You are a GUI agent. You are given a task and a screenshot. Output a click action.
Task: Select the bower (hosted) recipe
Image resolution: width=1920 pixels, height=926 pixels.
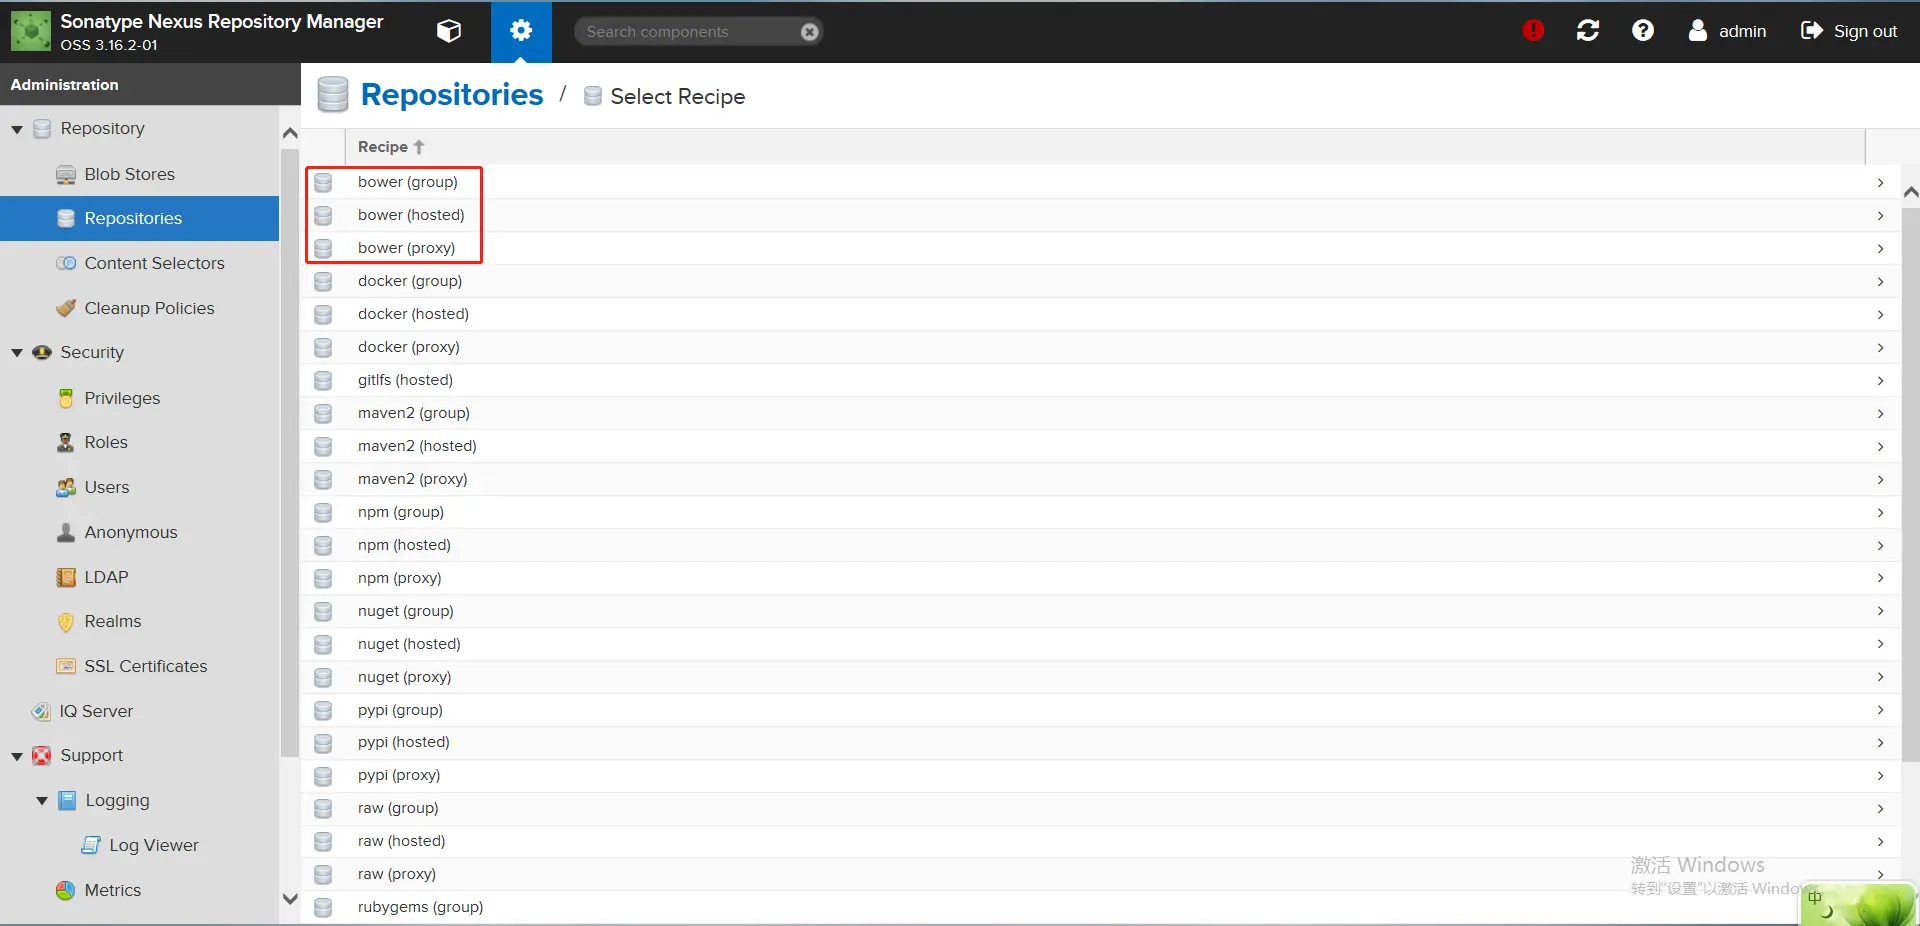click(1101, 215)
